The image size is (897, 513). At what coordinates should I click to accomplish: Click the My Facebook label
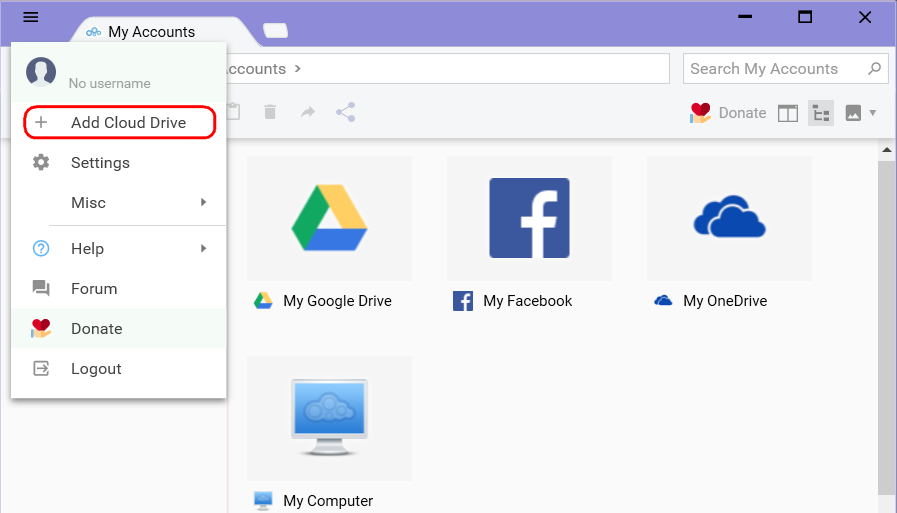527,301
